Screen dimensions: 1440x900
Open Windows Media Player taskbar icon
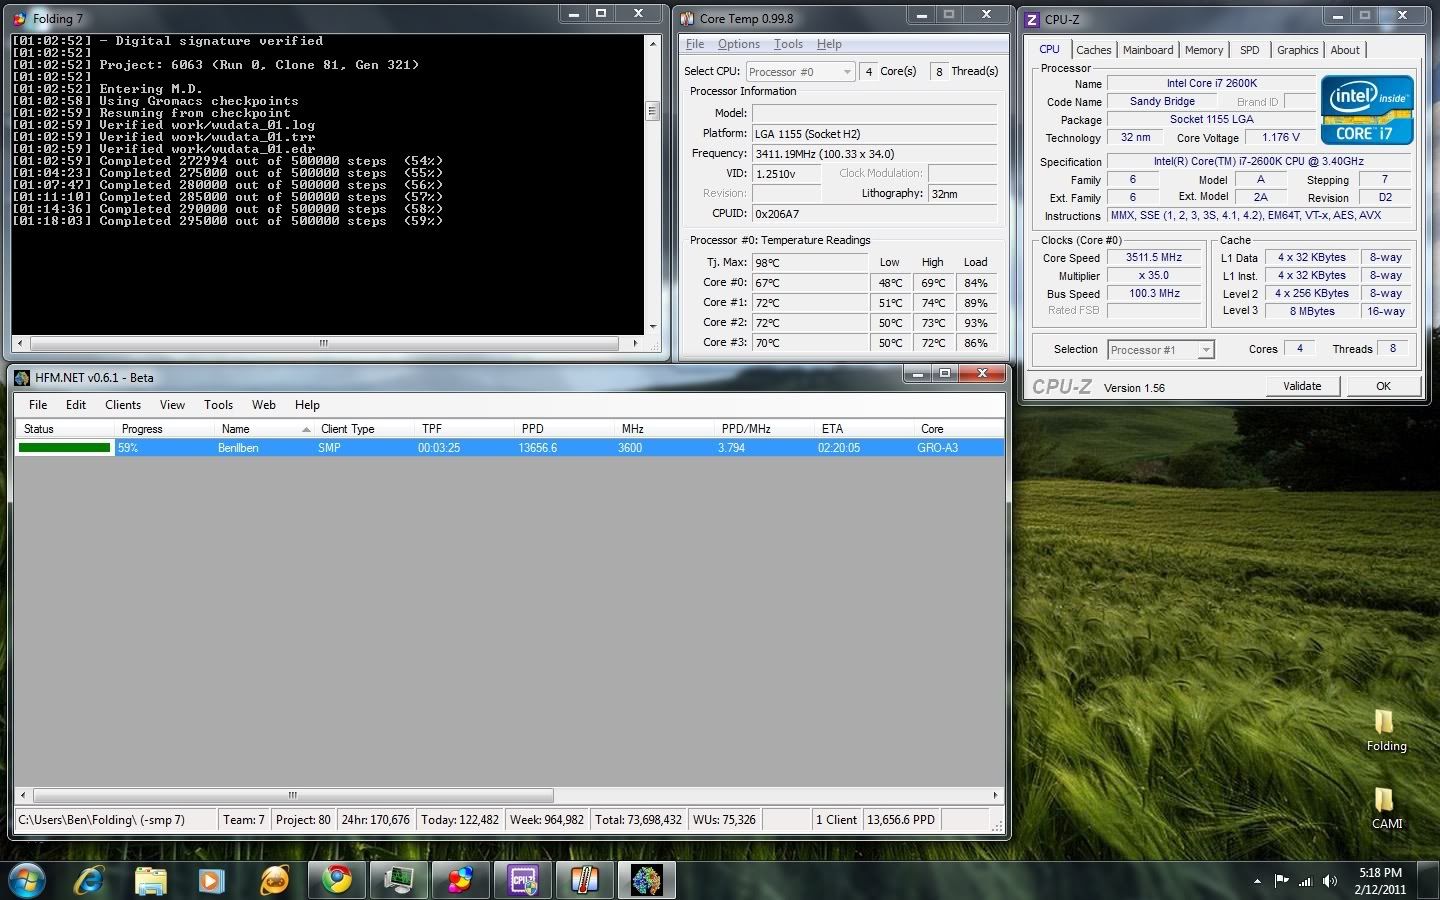[211, 880]
